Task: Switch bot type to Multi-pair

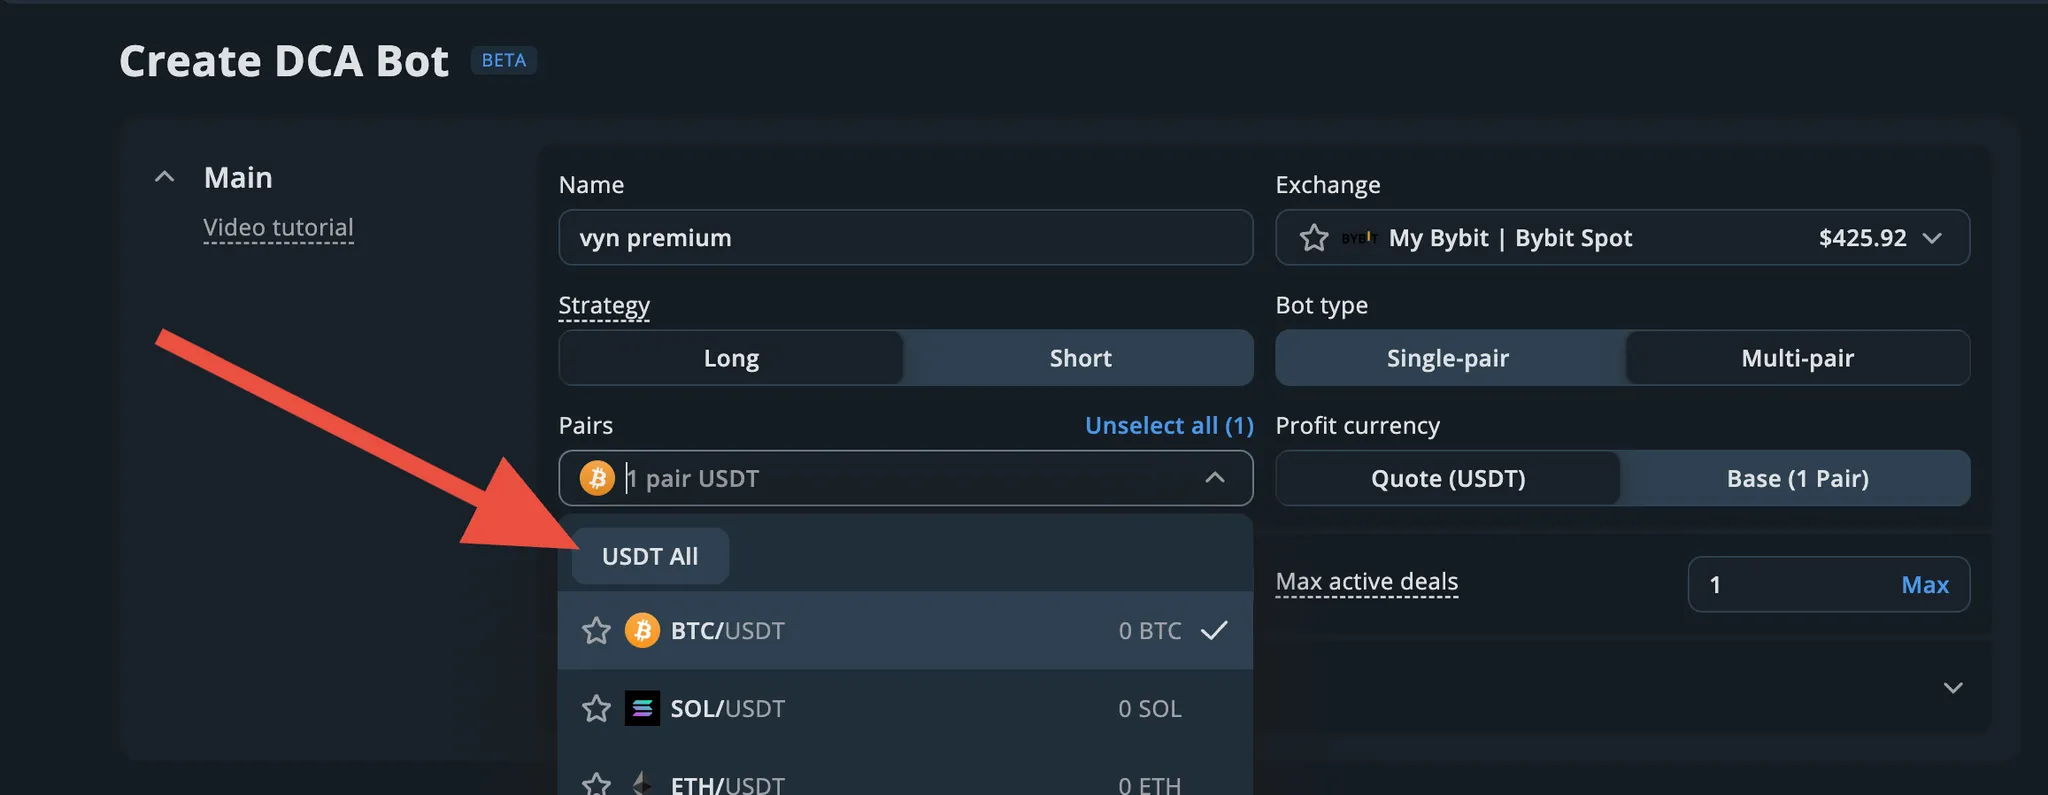Action: [x=1797, y=358]
